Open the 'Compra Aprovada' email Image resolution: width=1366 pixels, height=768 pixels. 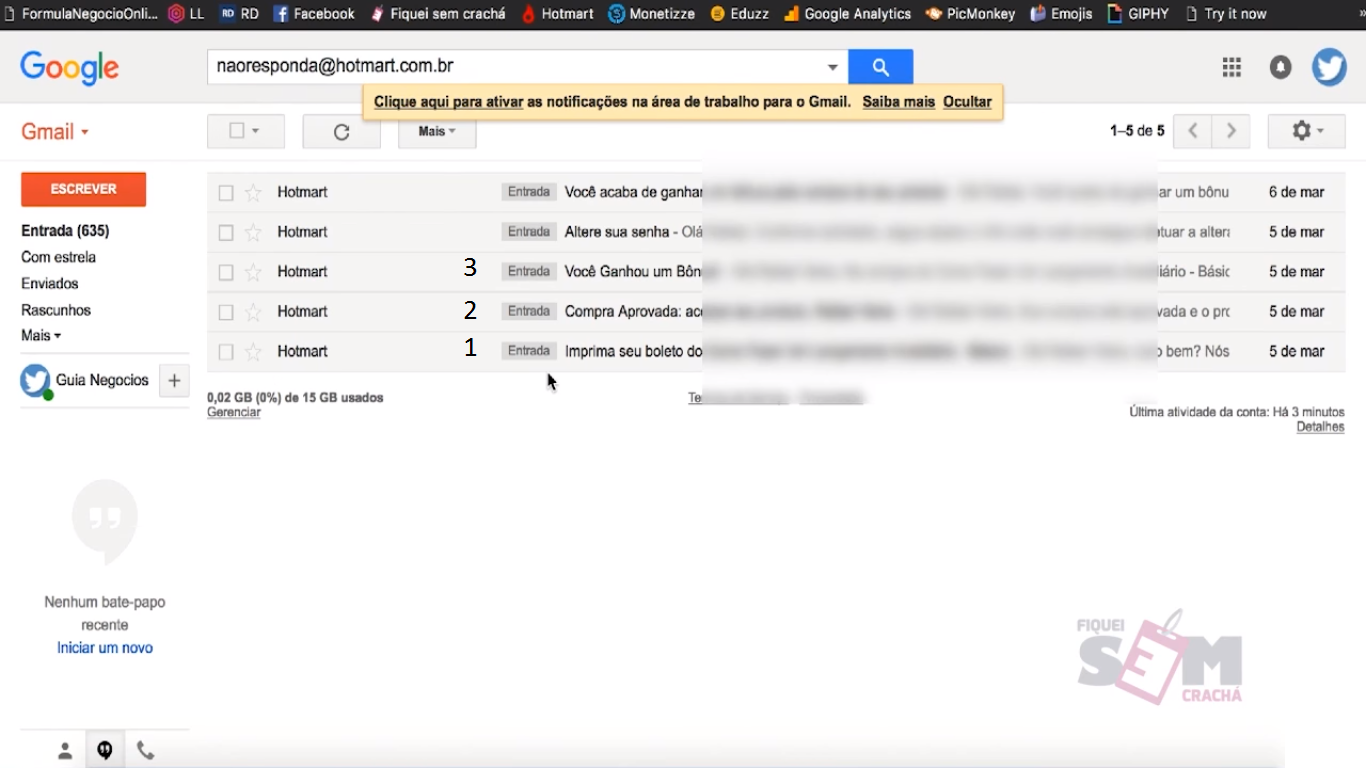pyautogui.click(x=775, y=312)
